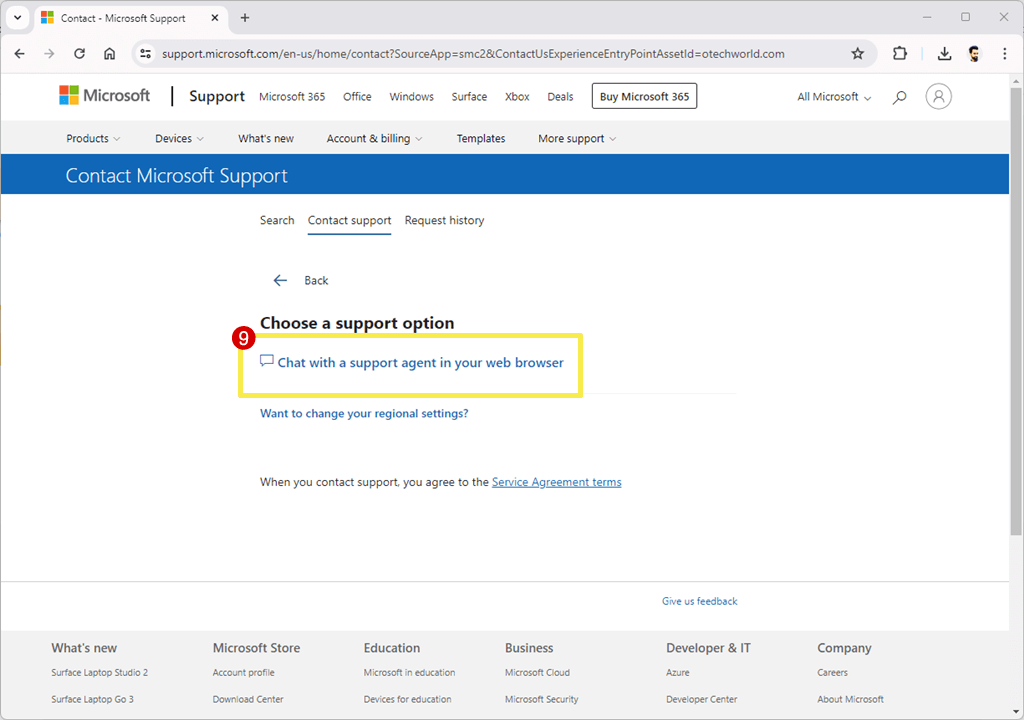Image resolution: width=1024 pixels, height=720 pixels.
Task: Click the back arrow icon above support options
Action: pyautogui.click(x=280, y=280)
